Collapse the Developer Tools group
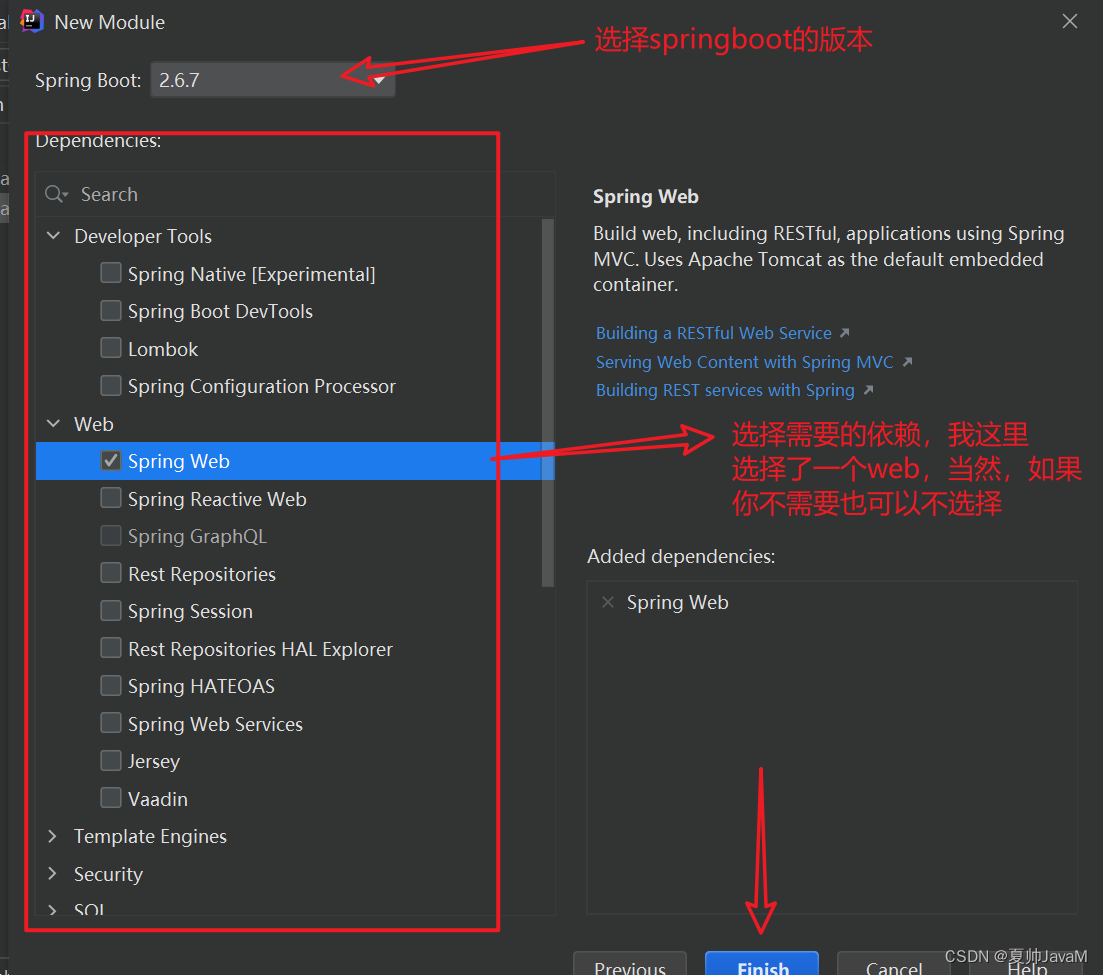This screenshot has height=975, width=1103. pyautogui.click(x=53, y=236)
